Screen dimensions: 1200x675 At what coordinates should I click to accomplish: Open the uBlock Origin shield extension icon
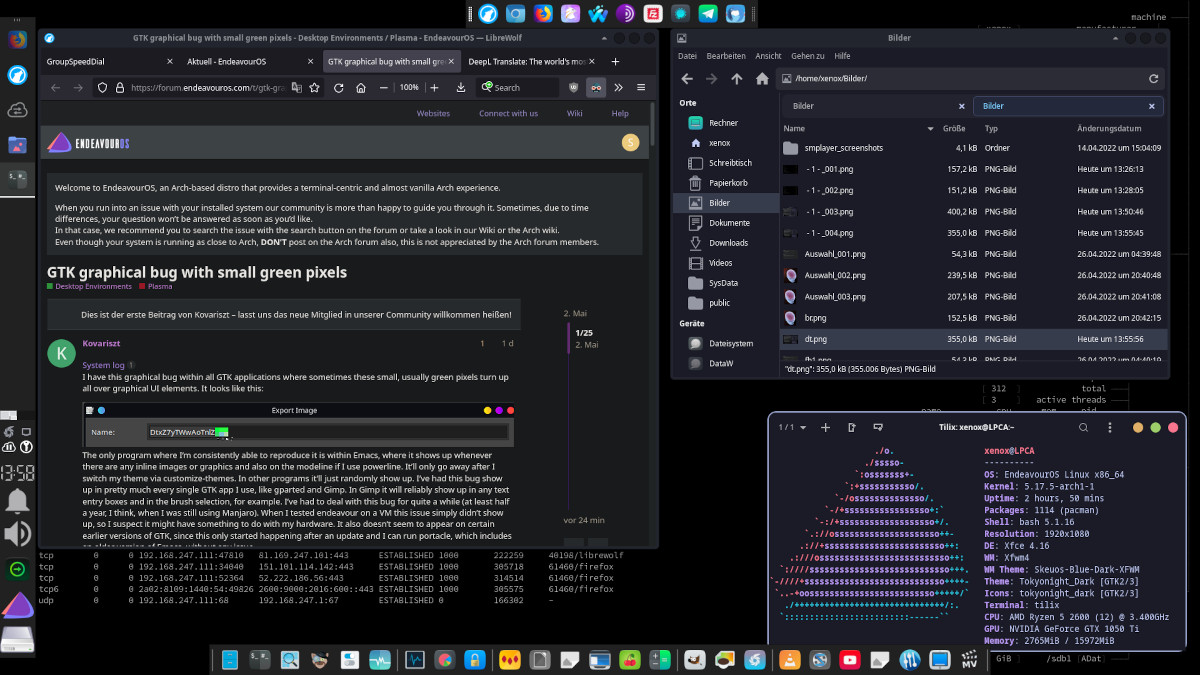[x=573, y=88]
